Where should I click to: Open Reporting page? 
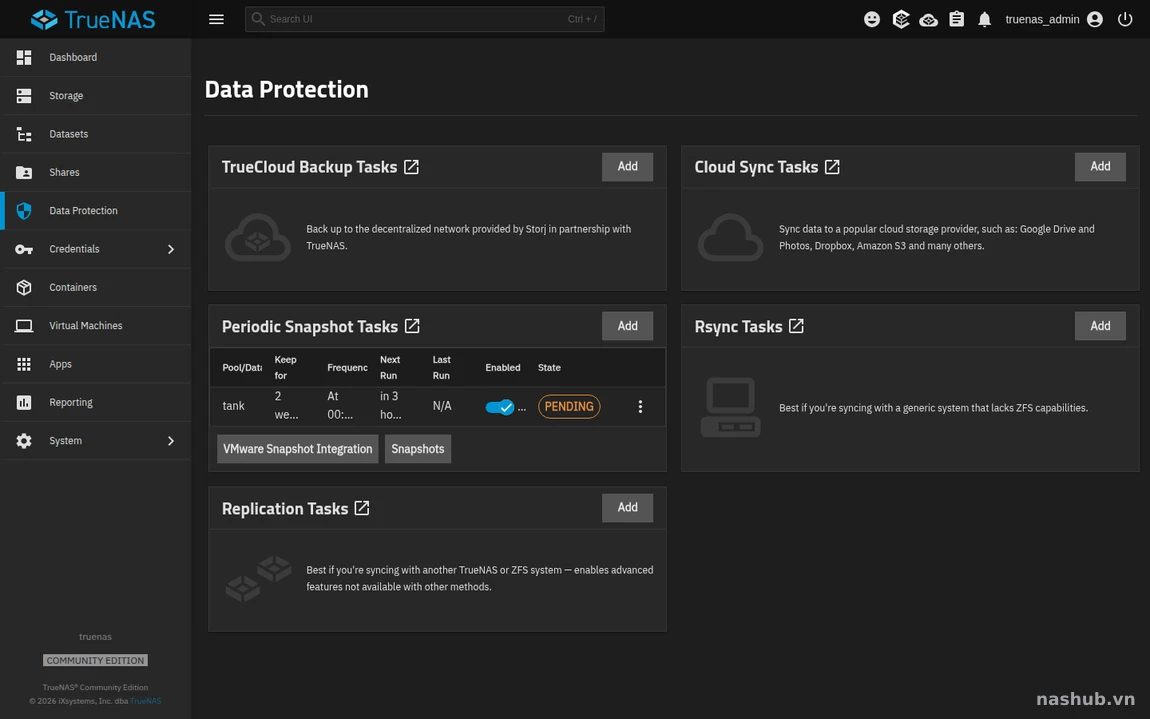tap(95, 402)
